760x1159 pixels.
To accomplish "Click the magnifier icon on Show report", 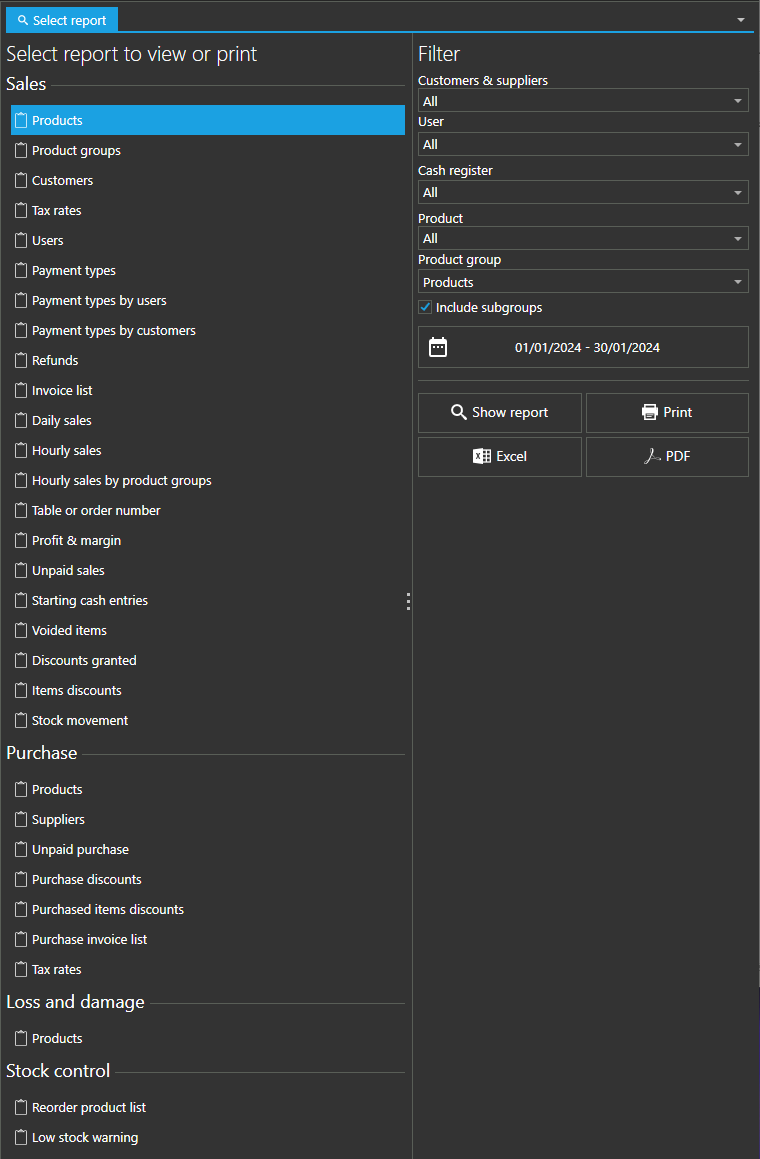I will [459, 412].
